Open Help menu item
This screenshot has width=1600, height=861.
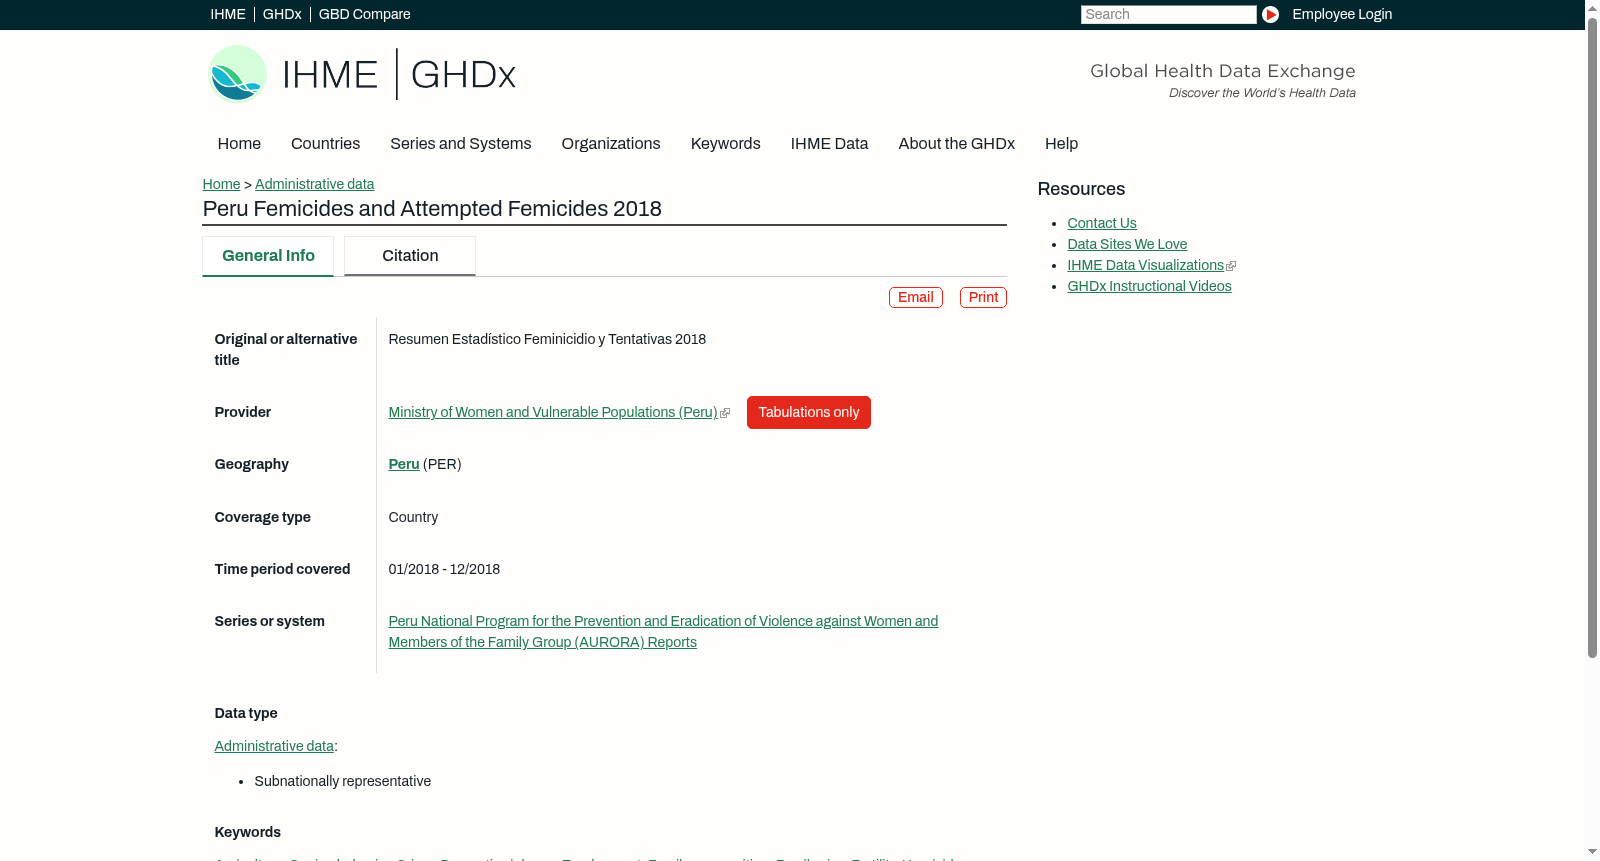[1062, 144]
